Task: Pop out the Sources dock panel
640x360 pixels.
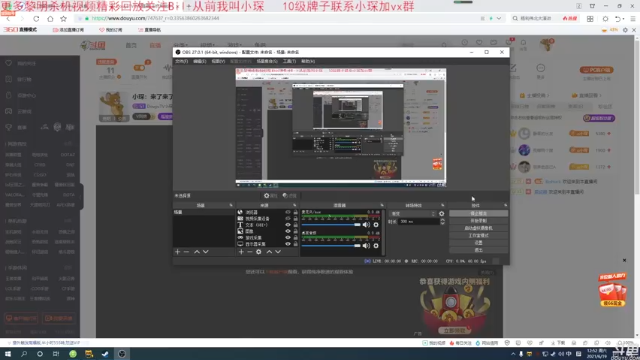Action: (x=295, y=205)
